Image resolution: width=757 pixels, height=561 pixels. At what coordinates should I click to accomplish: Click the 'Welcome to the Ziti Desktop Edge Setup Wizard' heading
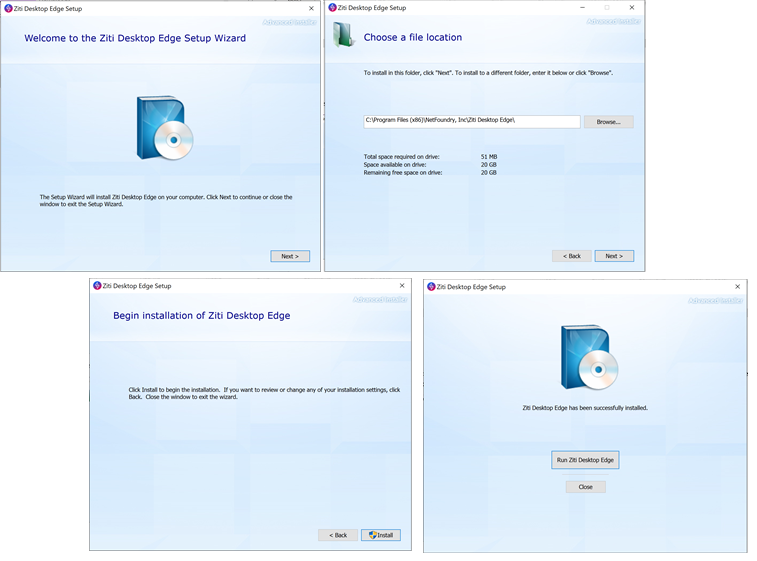click(x=135, y=38)
